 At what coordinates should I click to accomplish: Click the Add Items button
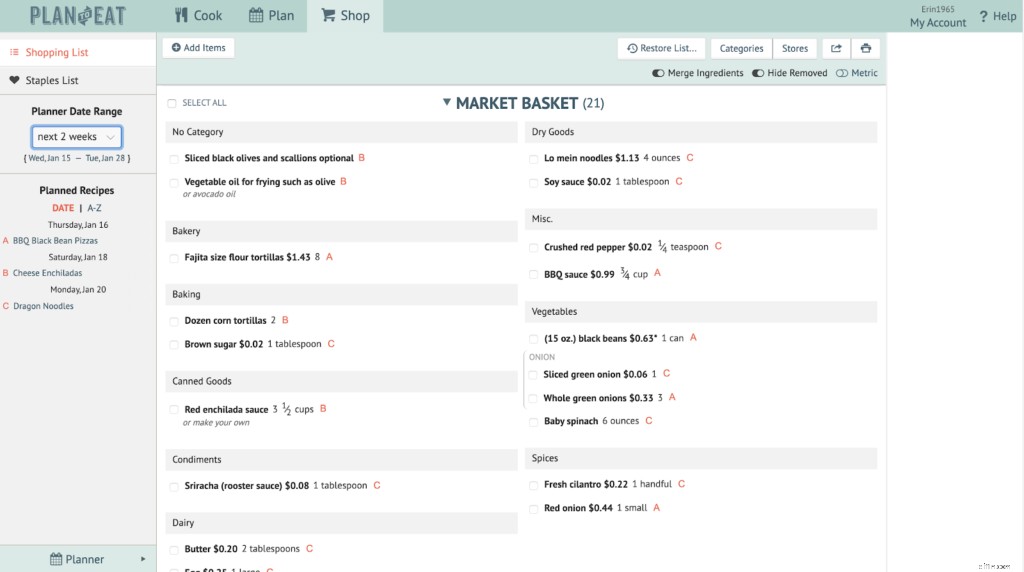click(198, 48)
